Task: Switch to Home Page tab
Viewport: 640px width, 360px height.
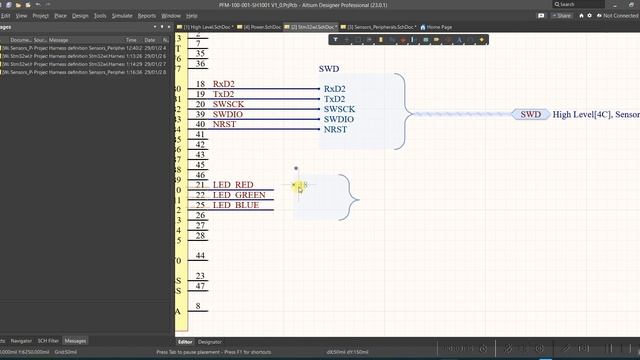Action: [x=436, y=27]
